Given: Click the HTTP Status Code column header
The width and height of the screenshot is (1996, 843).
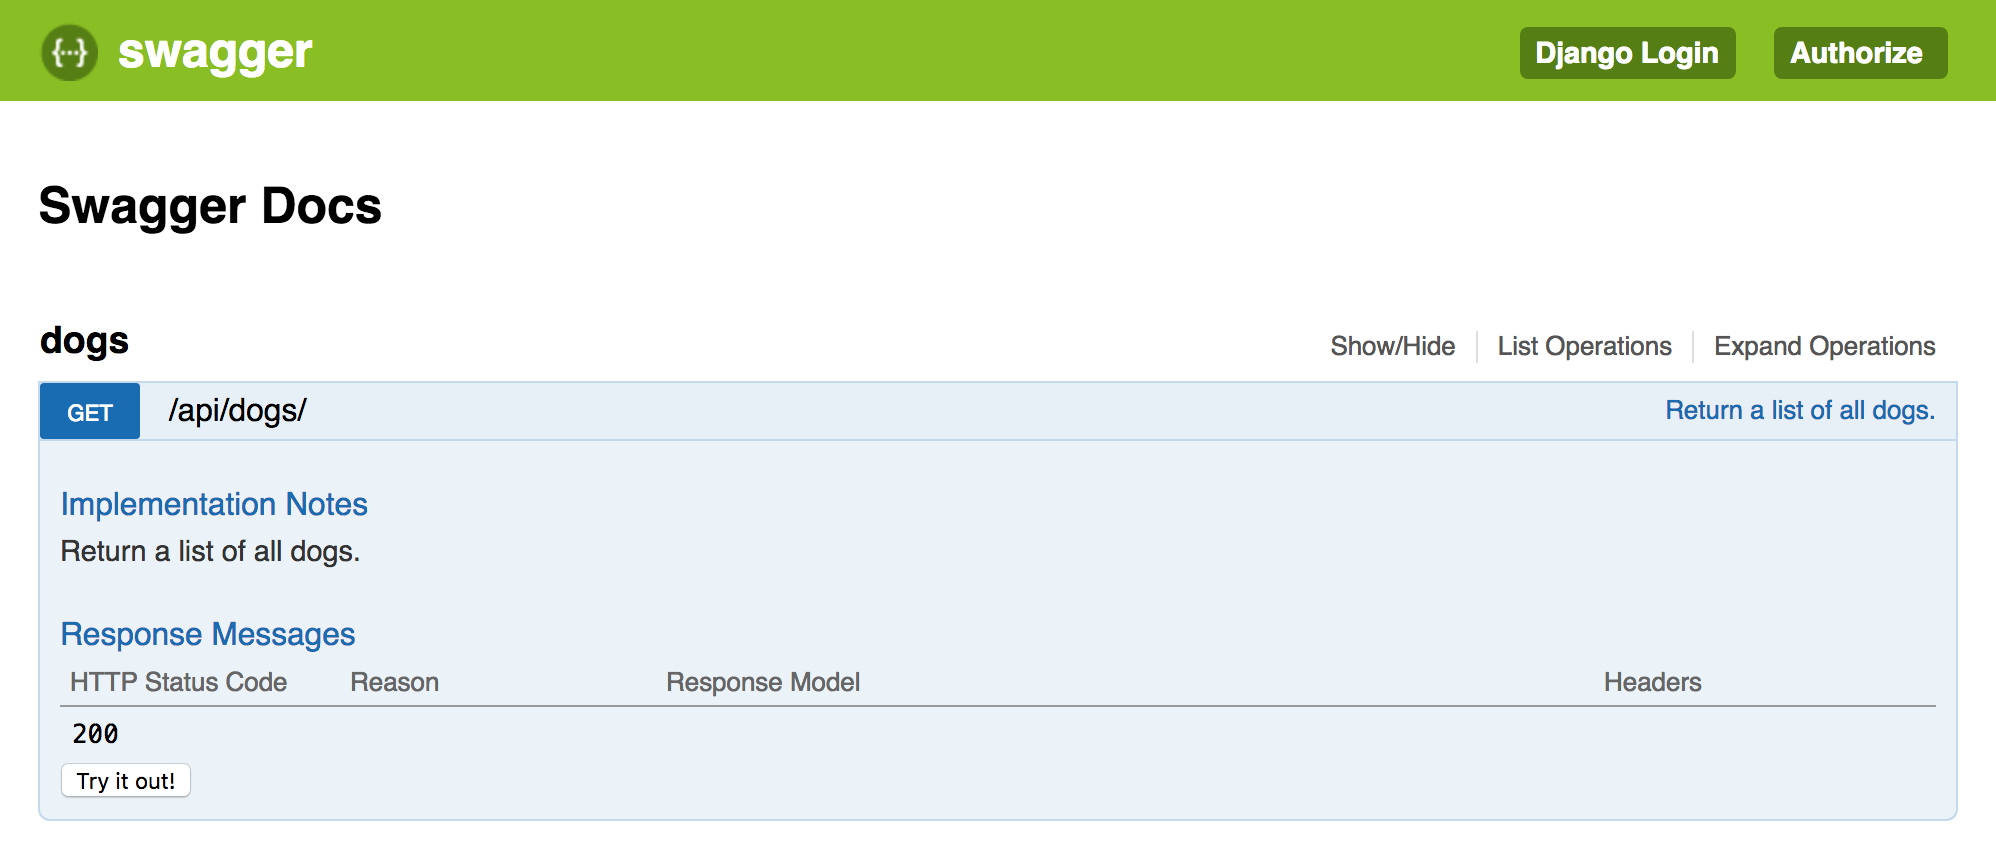Looking at the screenshot, I should point(178,682).
